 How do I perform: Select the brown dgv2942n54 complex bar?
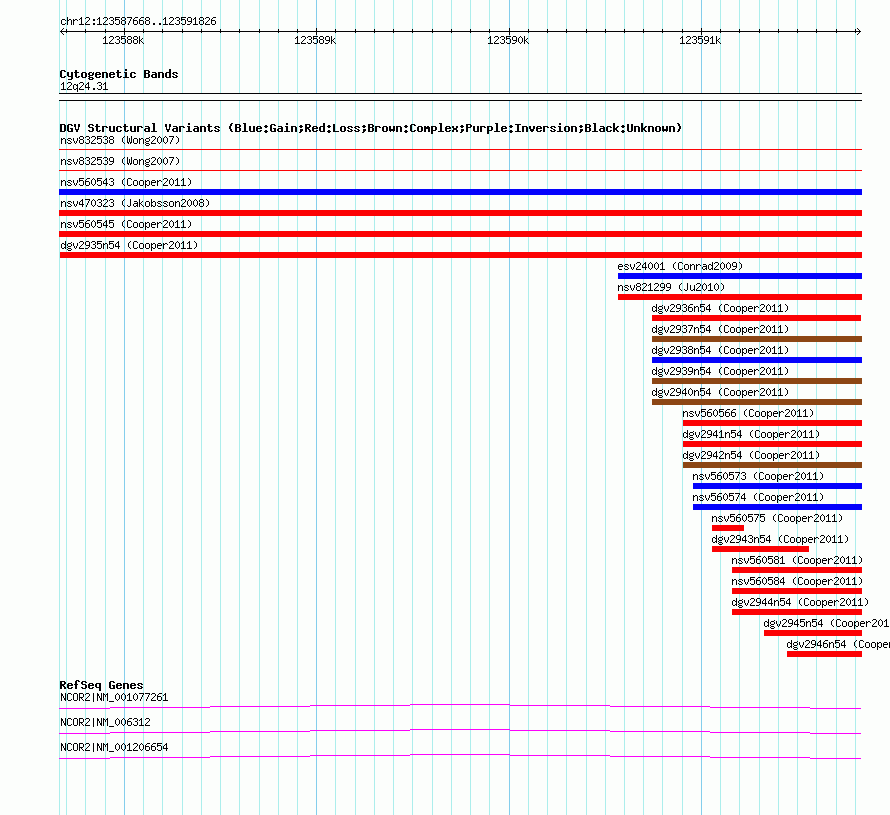click(772, 465)
